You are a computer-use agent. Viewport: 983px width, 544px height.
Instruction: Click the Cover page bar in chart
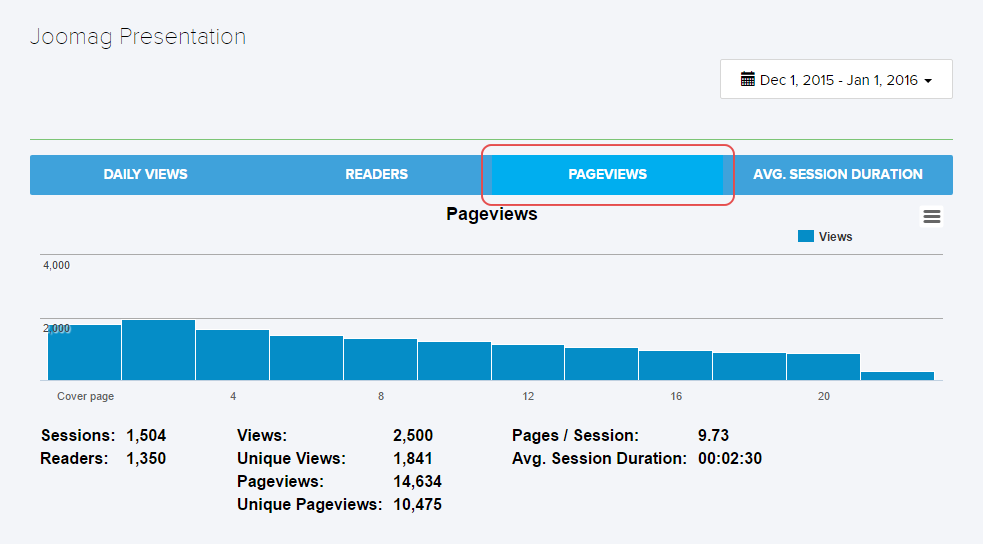pyautogui.click(x=85, y=353)
